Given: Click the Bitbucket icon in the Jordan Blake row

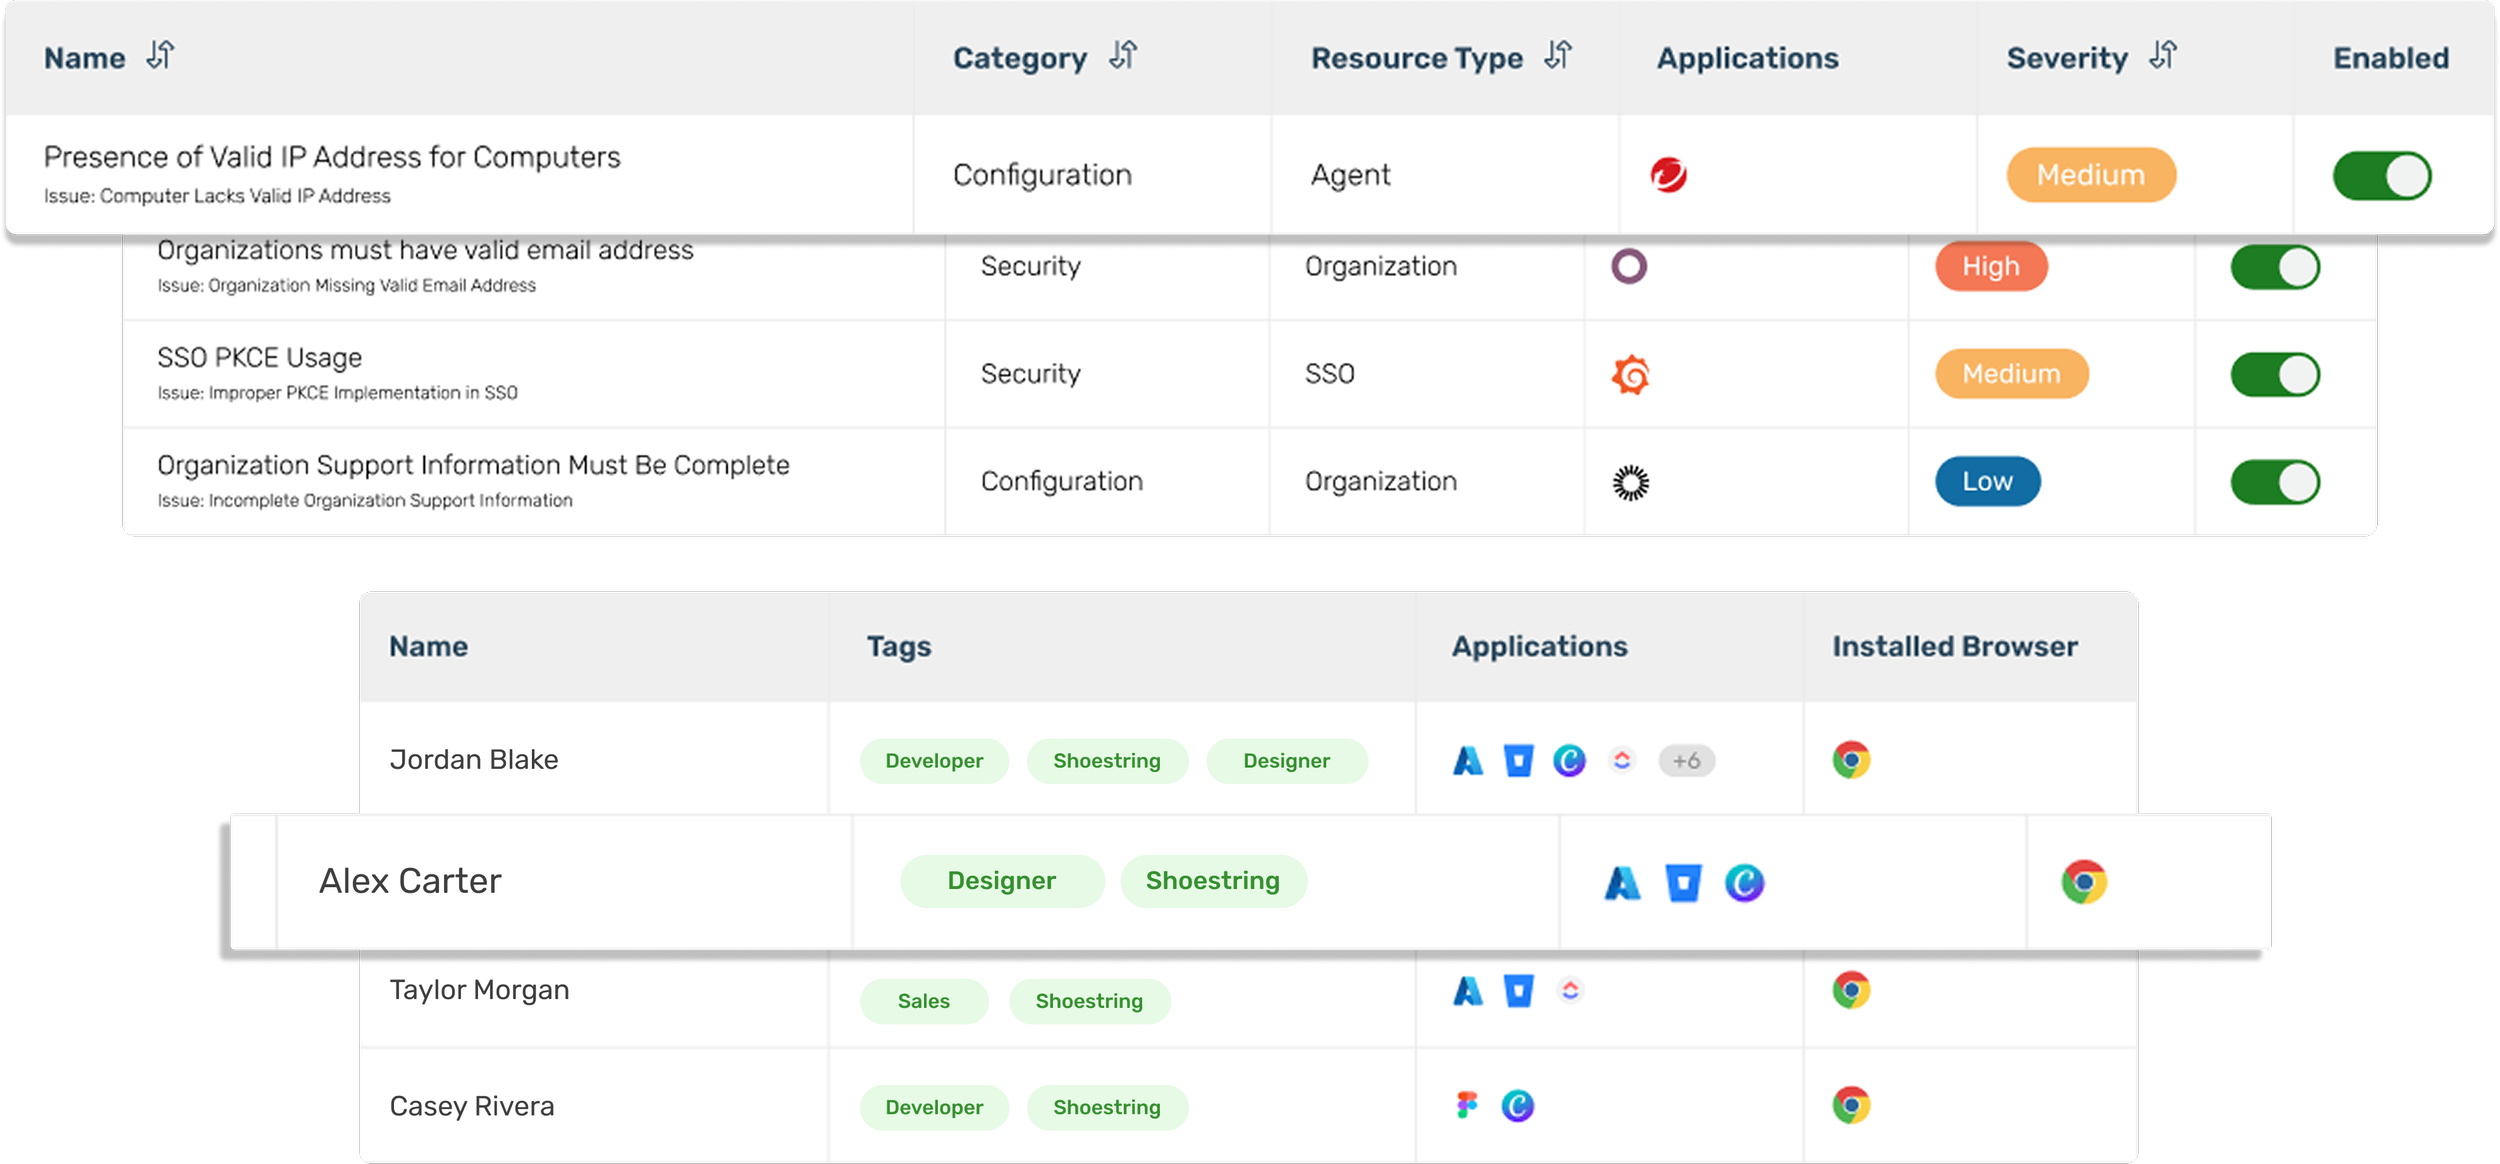Looking at the screenshot, I should click(1518, 761).
